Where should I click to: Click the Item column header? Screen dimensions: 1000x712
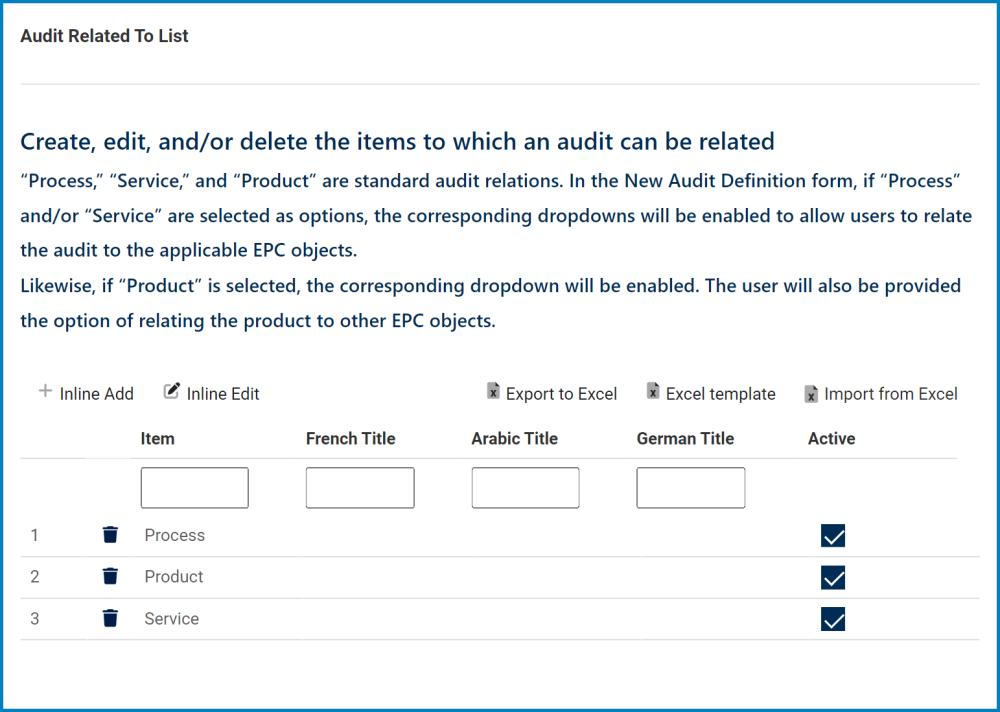pos(155,438)
